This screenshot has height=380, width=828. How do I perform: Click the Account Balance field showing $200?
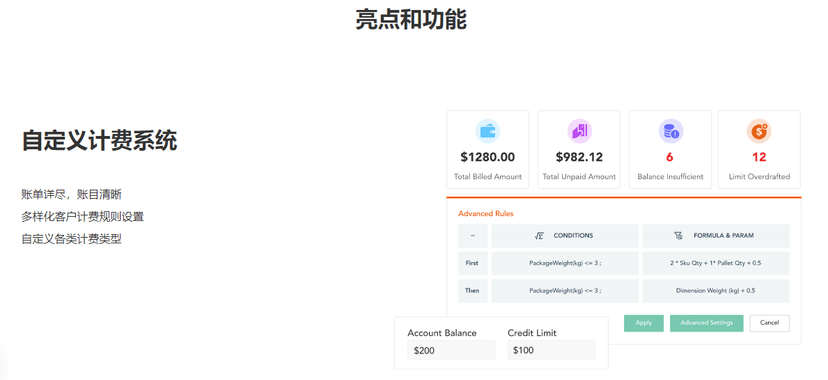pos(451,350)
